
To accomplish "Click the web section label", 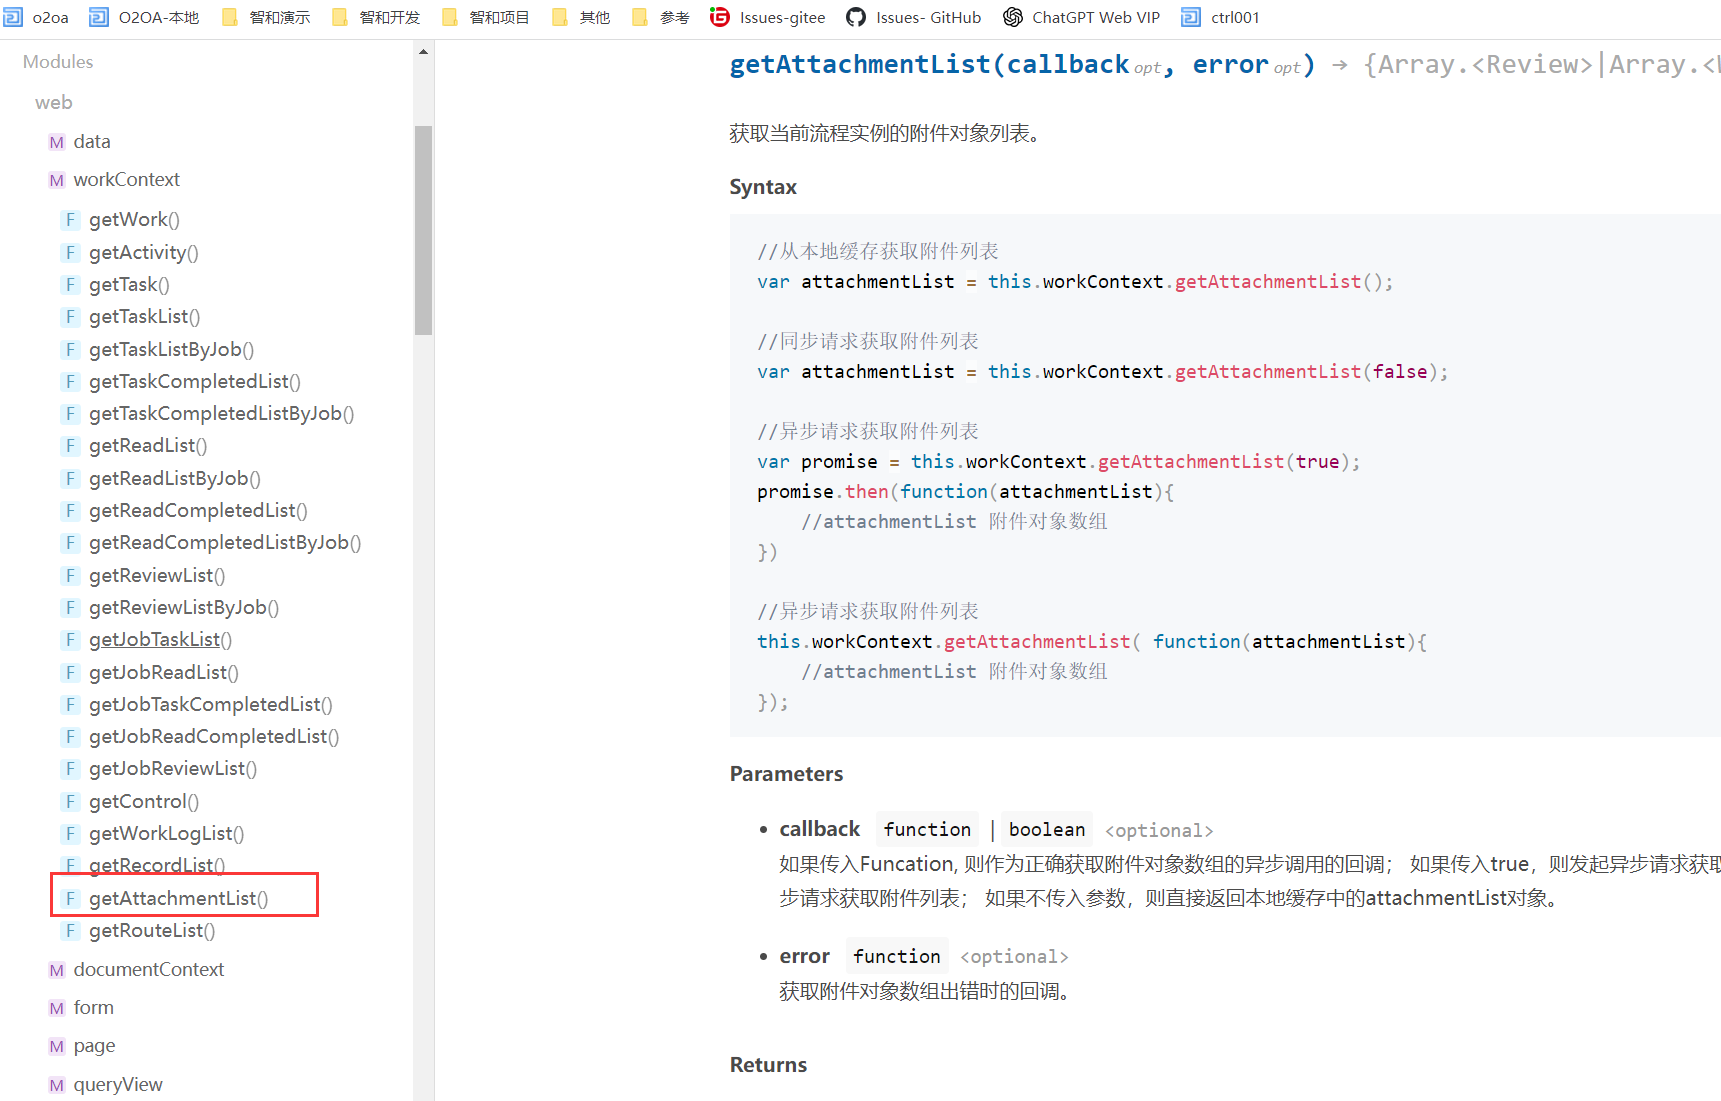I will tap(54, 103).
